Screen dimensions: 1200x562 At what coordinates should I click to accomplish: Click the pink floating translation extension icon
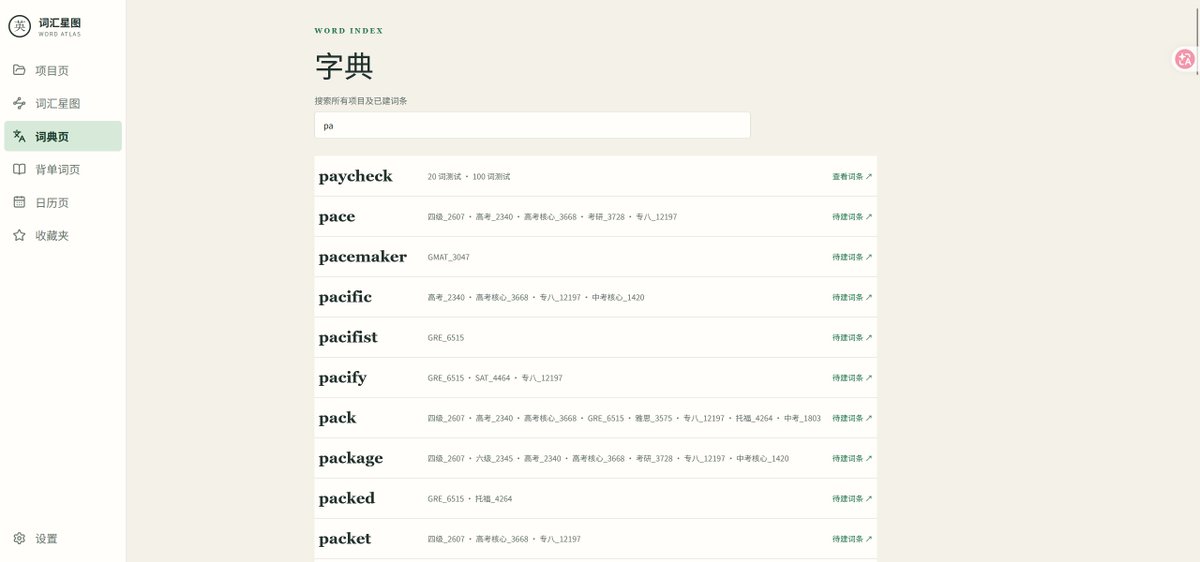pyautogui.click(x=1185, y=60)
